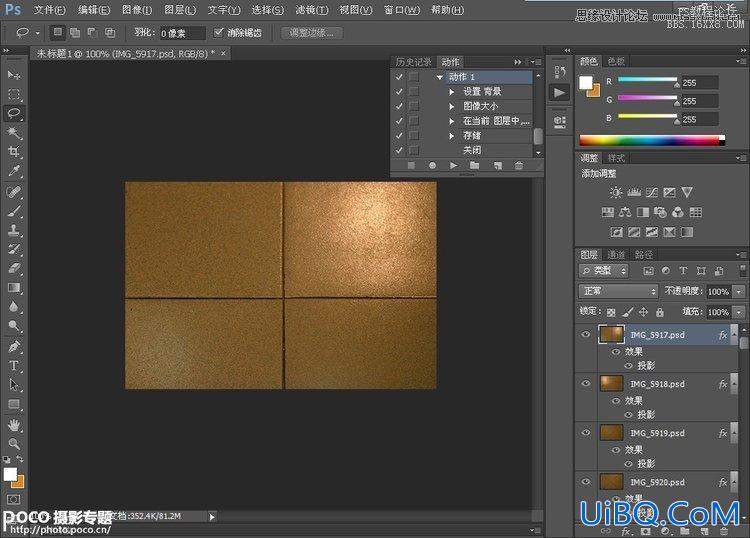Open the layer opacity dropdown arrow
Image resolution: width=750 pixels, height=538 pixels.
739,291
